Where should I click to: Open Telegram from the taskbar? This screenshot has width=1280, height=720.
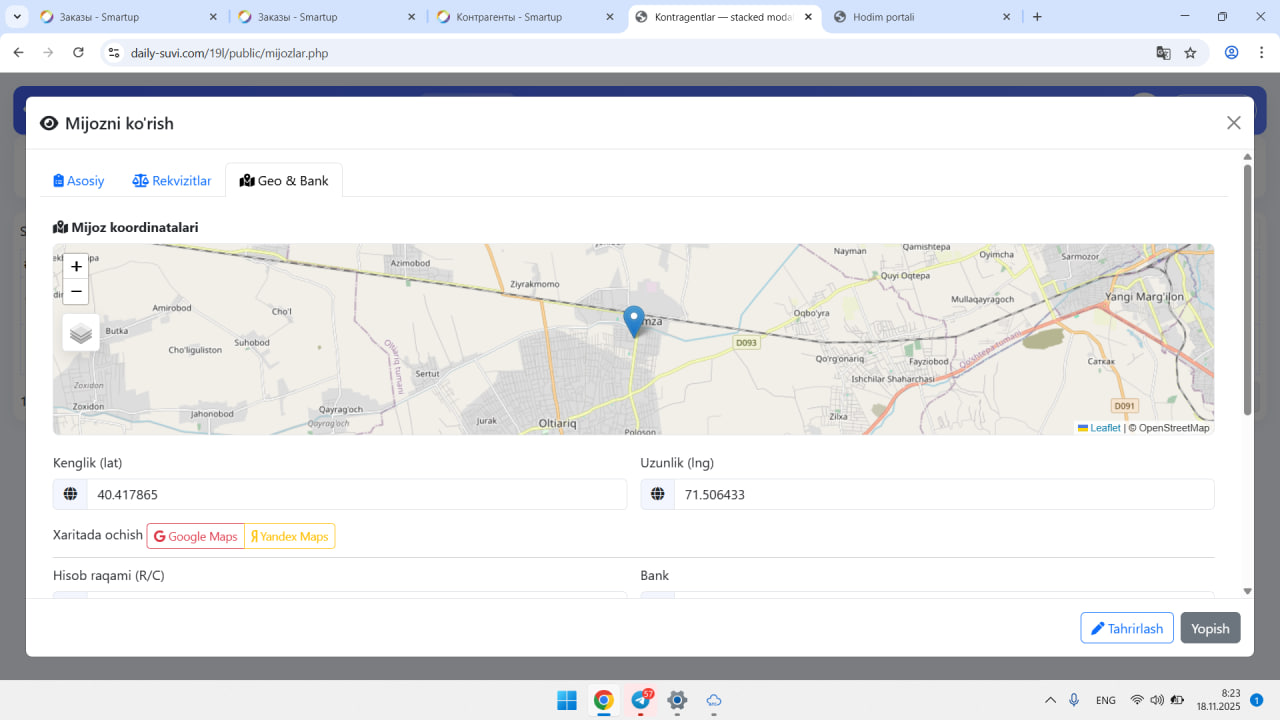(x=640, y=700)
